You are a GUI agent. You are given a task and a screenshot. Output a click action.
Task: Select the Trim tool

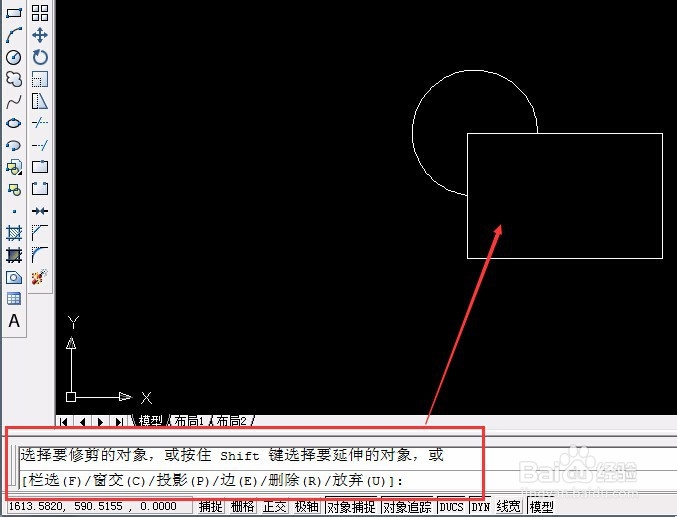tap(40, 123)
